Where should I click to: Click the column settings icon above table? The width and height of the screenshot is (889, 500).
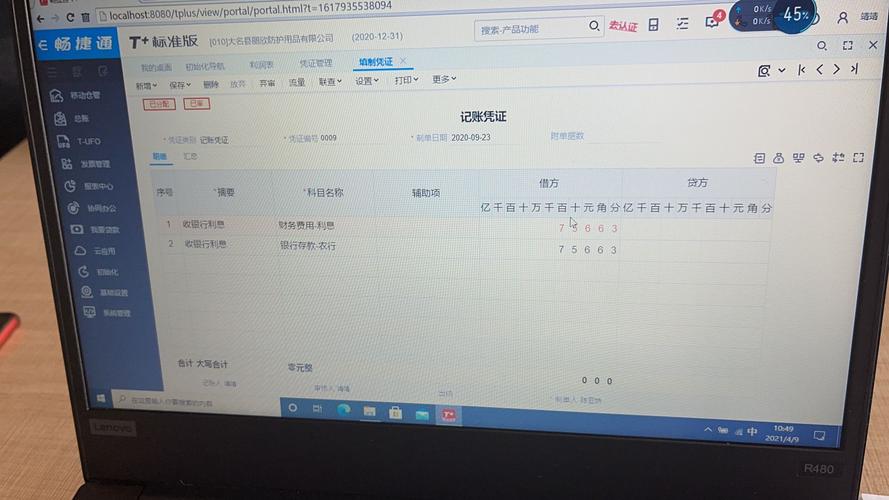point(838,158)
